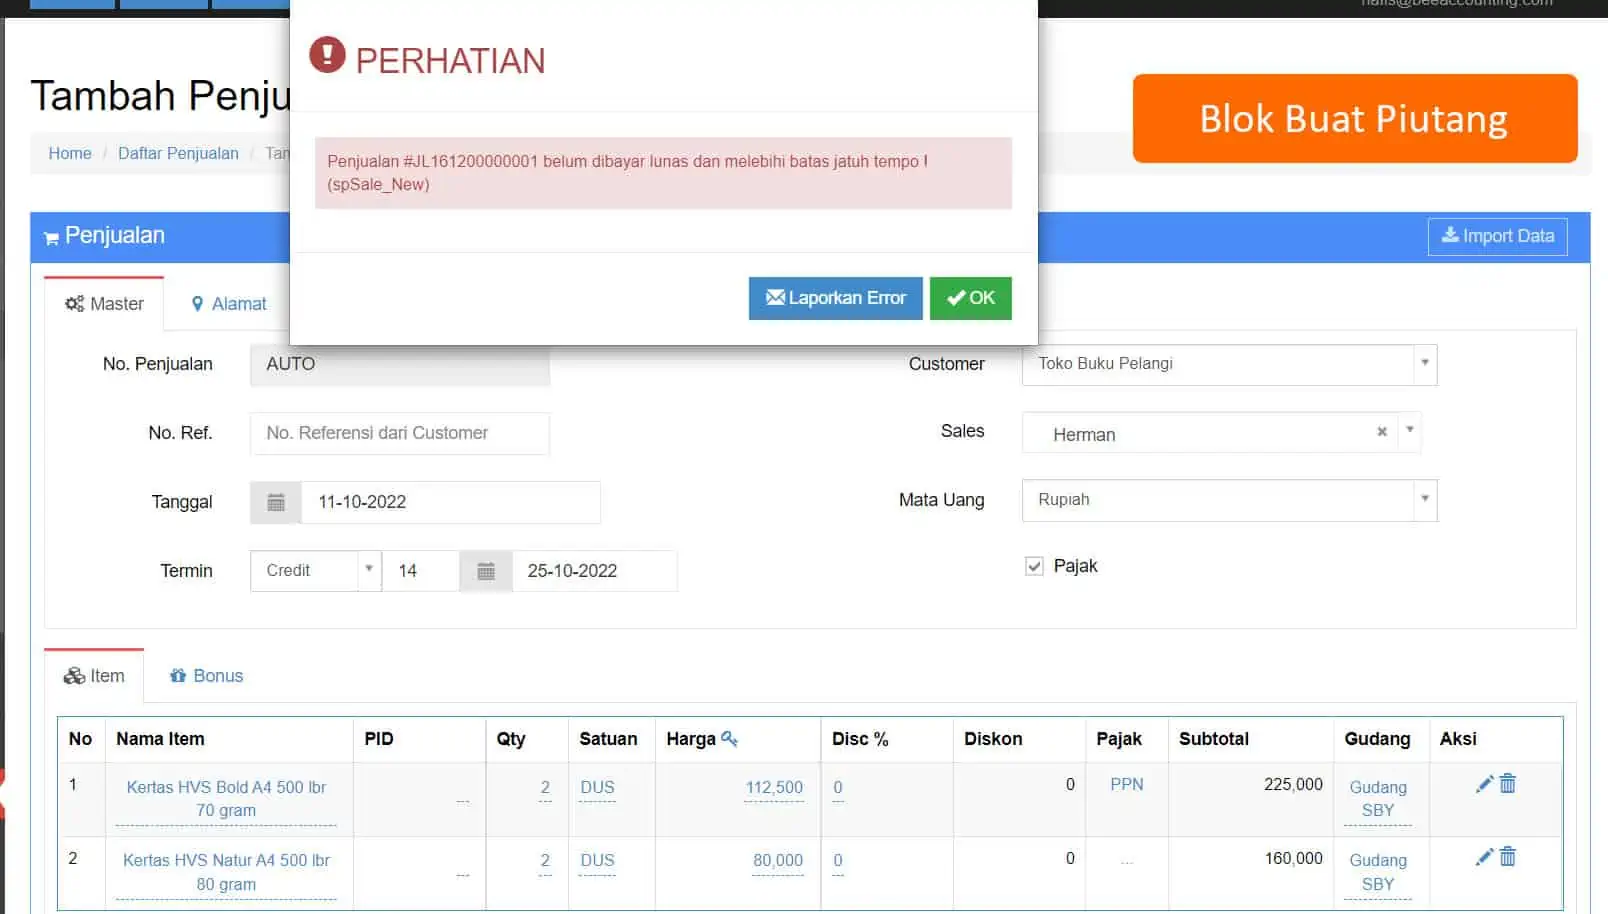Click Laporkan Error button
Viewport: 1608px width, 914px height.
(835, 298)
